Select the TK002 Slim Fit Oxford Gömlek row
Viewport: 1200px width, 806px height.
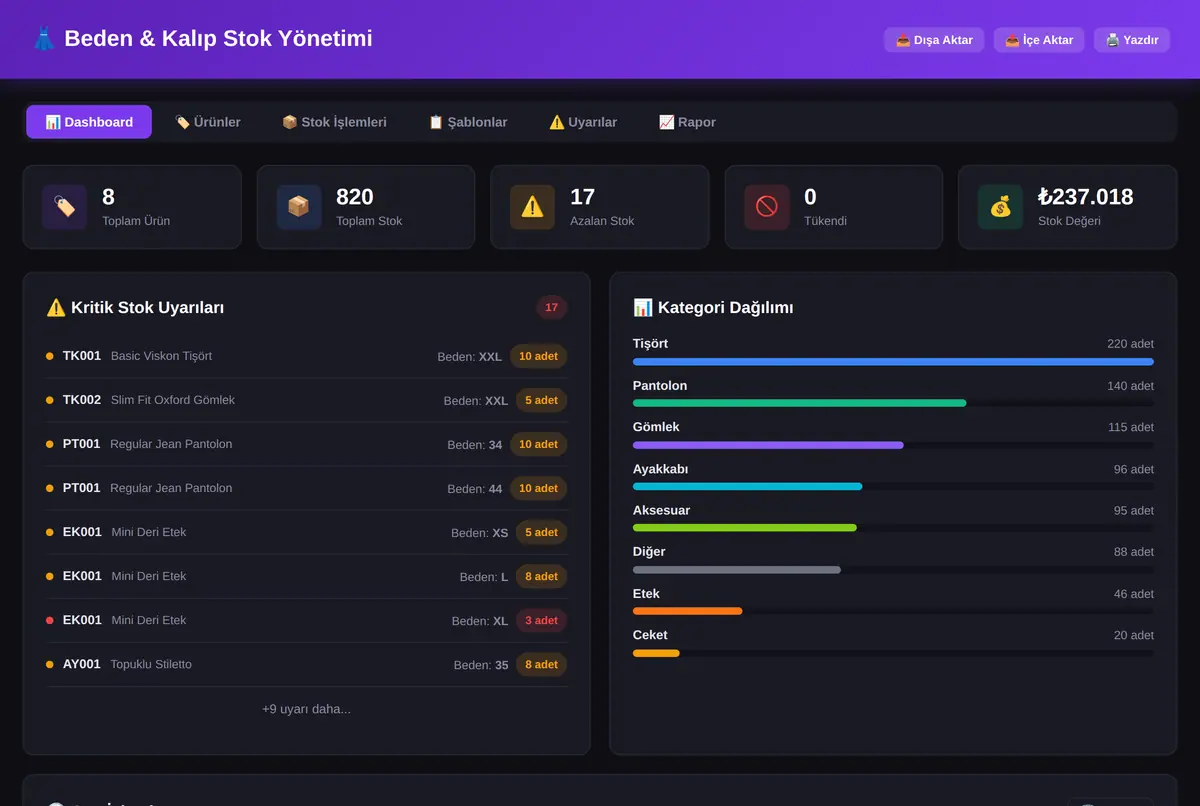click(307, 400)
